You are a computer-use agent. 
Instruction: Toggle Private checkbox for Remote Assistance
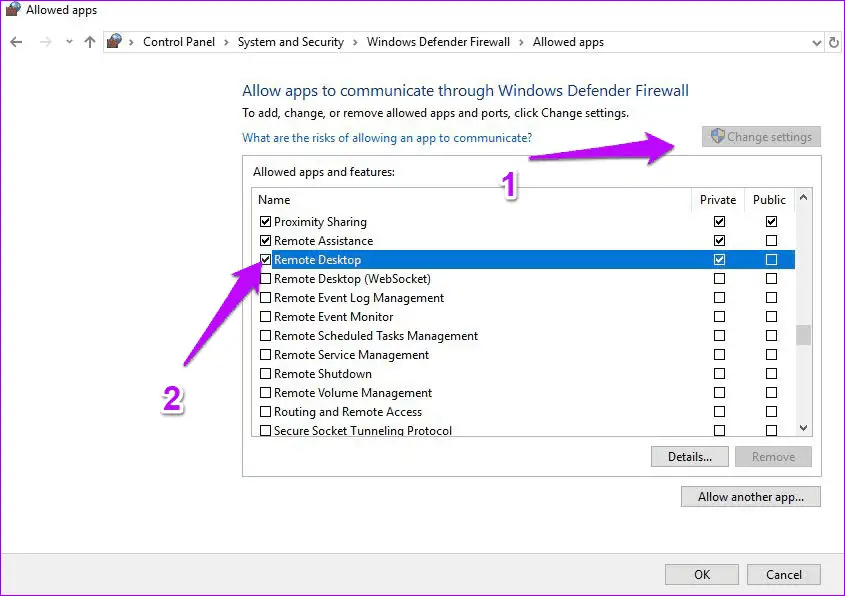719,240
